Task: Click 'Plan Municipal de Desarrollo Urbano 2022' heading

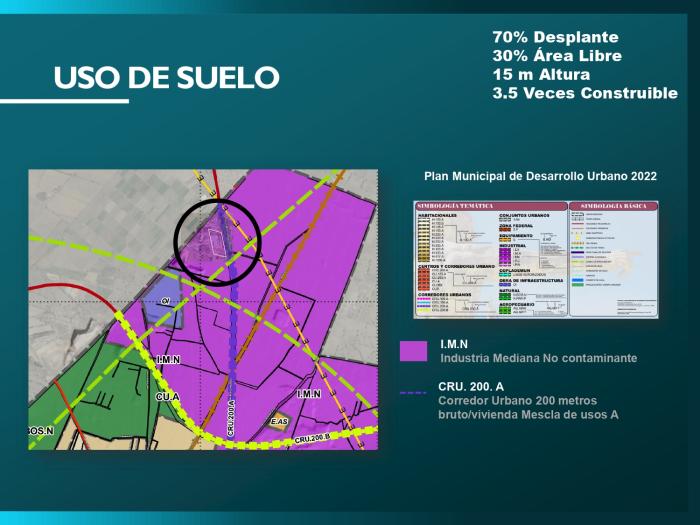Action: click(x=540, y=176)
